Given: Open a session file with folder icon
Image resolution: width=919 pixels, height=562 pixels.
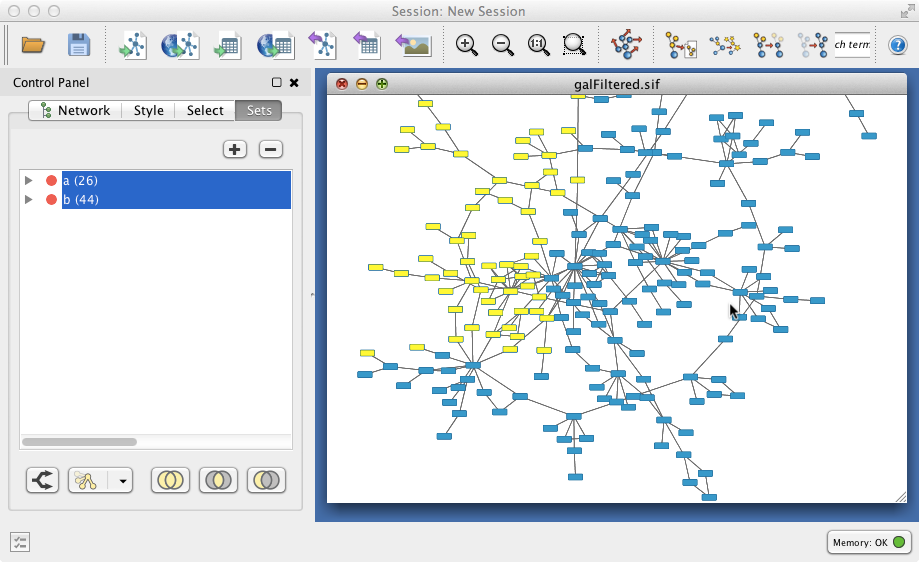Looking at the screenshot, I should 33,44.
